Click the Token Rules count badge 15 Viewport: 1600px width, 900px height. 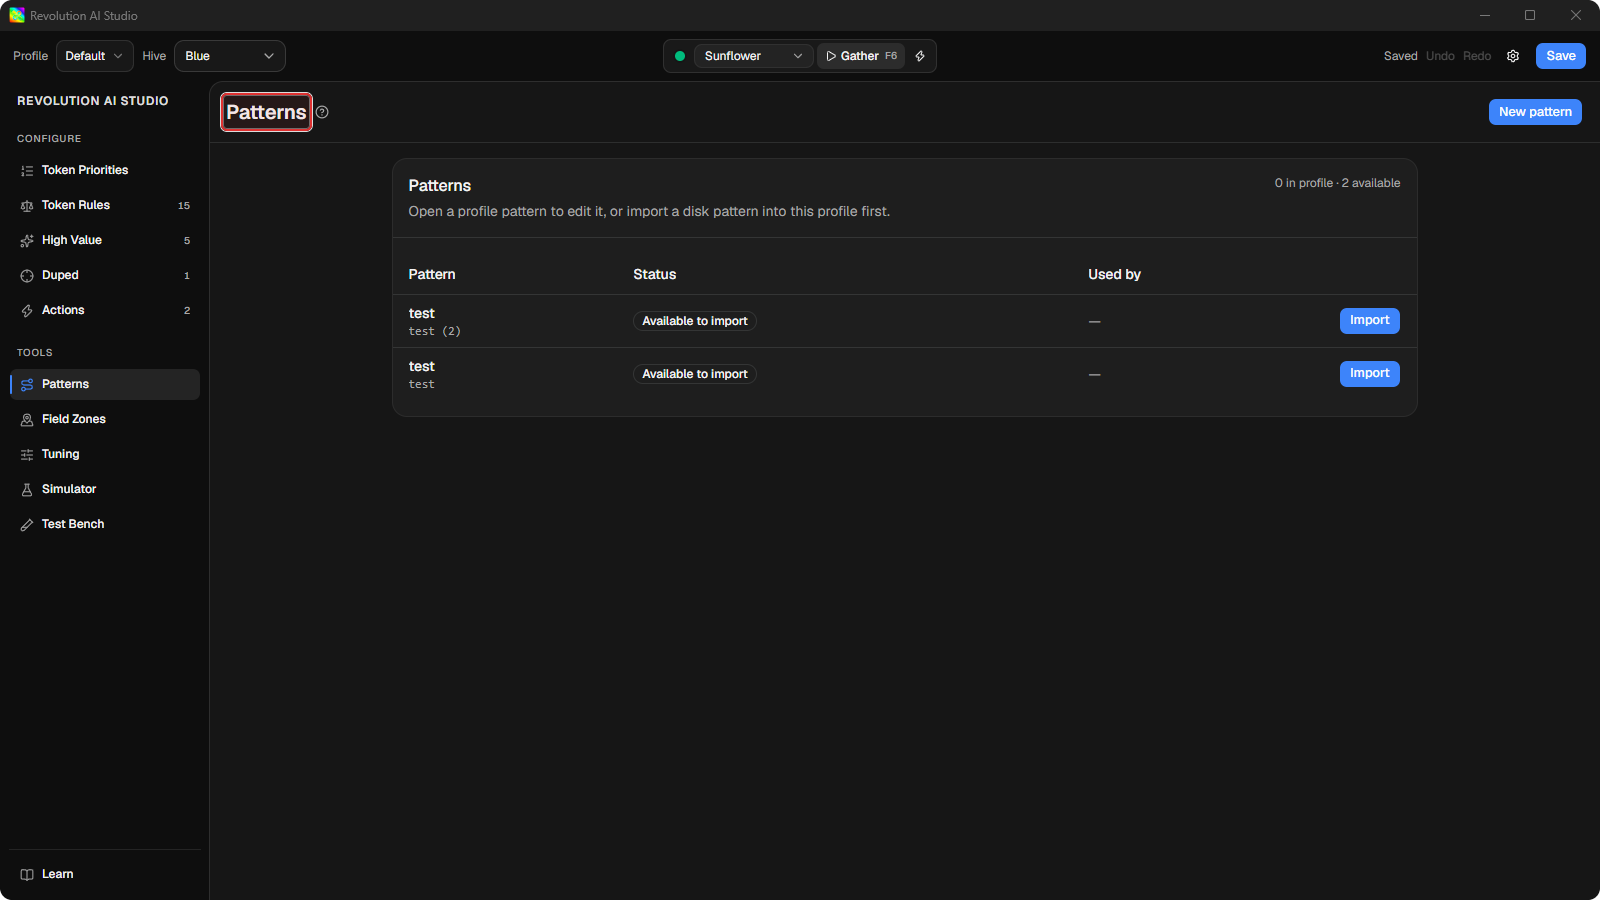click(184, 206)
